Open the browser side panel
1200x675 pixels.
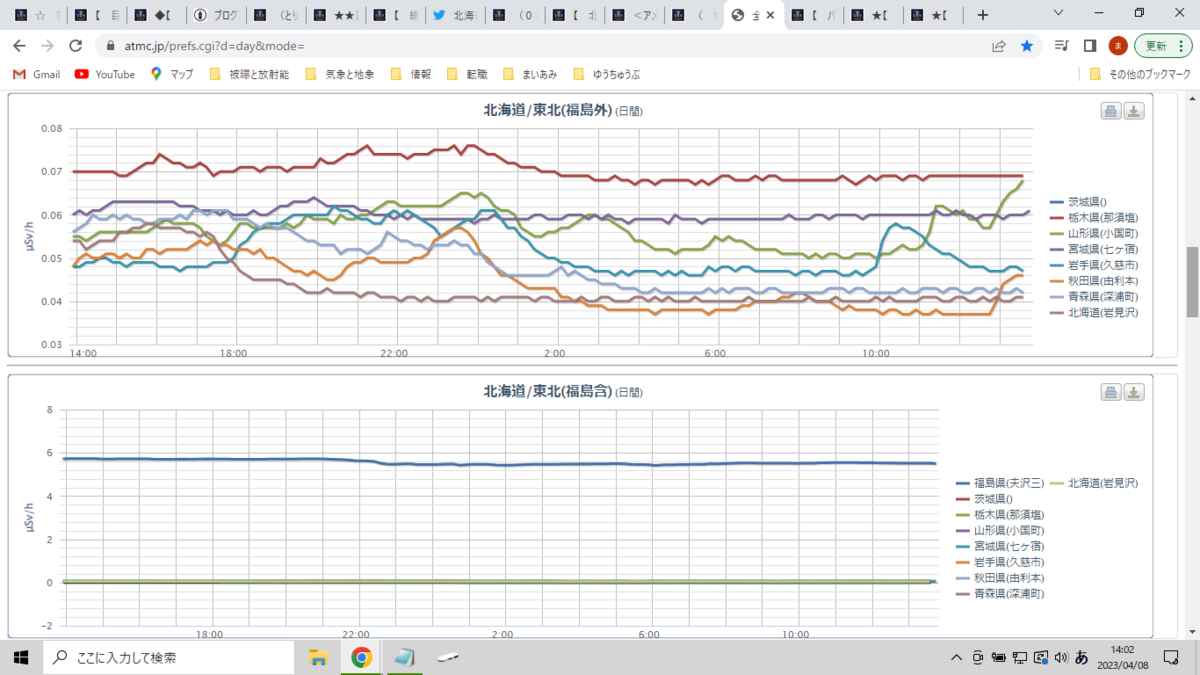pyautogui.click(x=1090, y=46)
